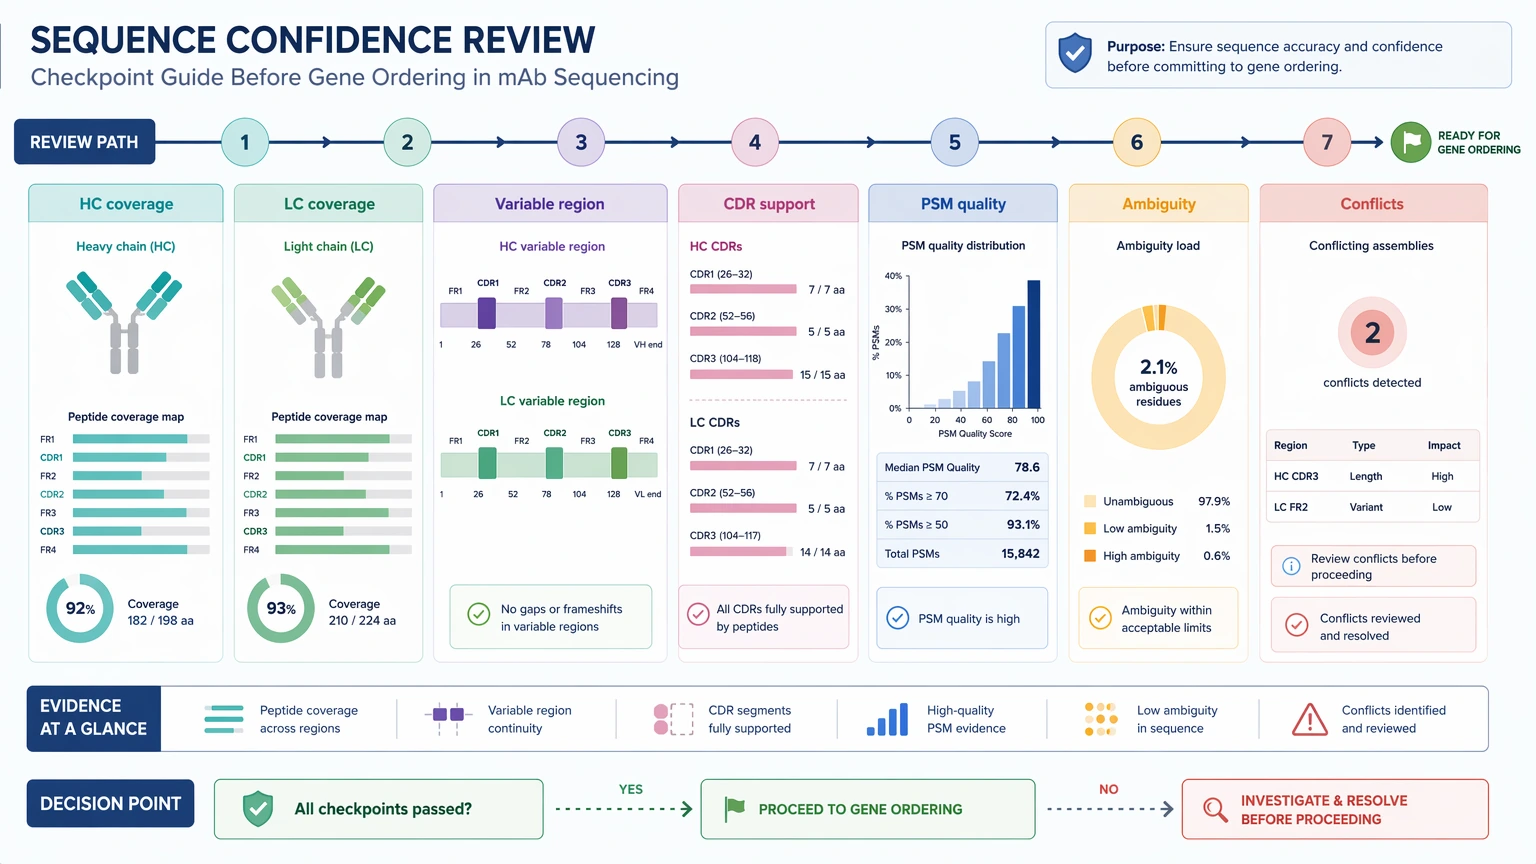Click the tallest PSM quality histogram bar
This screenshot has width=1536, height=864.
tap(1034, 344)
